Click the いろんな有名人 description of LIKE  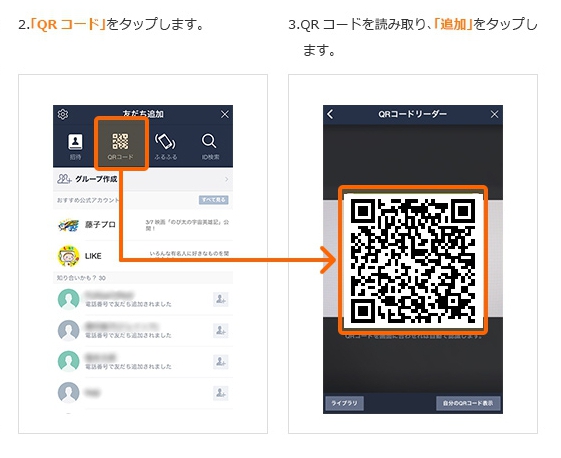(x=189, y=254)
